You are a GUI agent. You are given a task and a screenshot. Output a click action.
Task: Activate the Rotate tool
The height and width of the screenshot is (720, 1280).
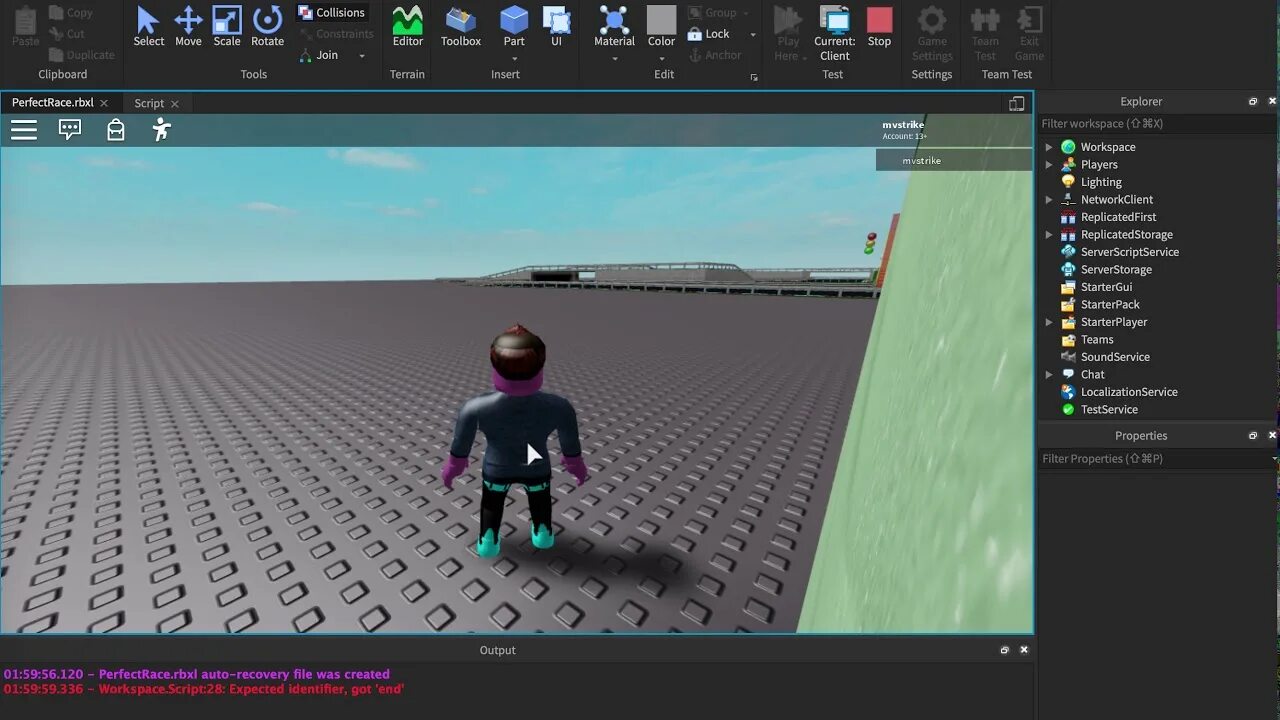pos(267,27)
